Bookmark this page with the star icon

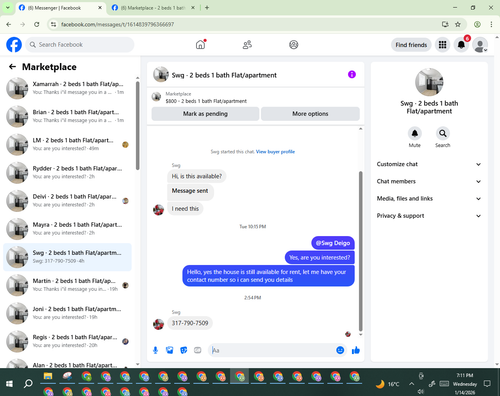458,24
